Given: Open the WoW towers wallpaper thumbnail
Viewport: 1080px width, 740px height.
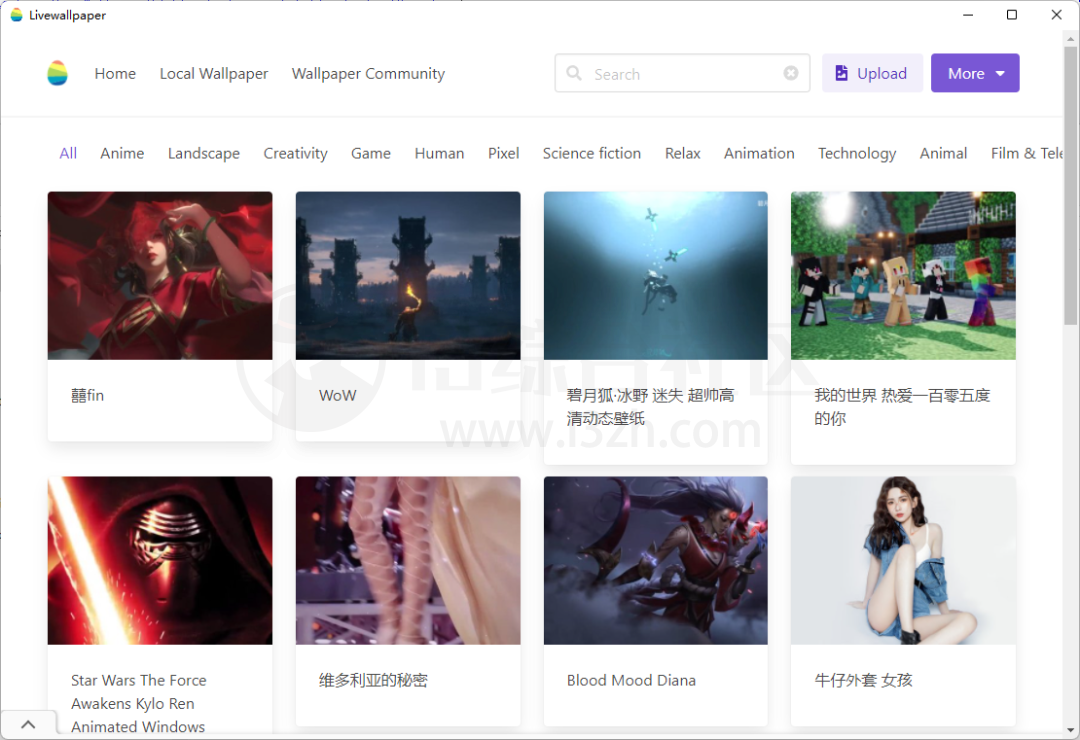Looking at the screenshot, I should pyautogui.click(x=408, y=276).
